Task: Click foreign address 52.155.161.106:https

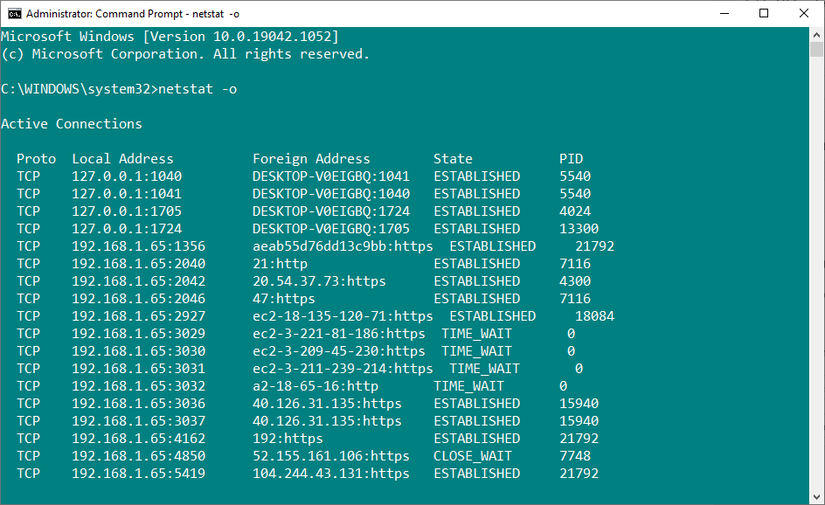Action: tap(331, 456)
